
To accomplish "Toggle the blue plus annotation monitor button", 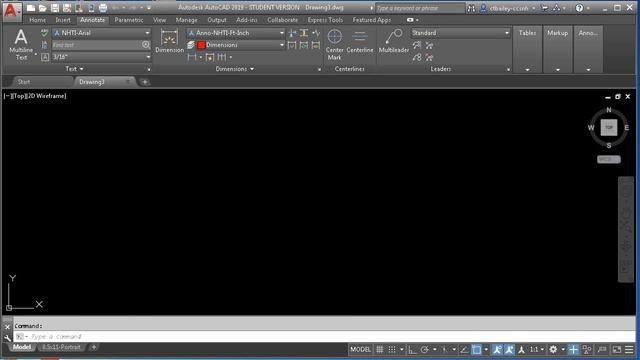I will (x=573, y=349).
